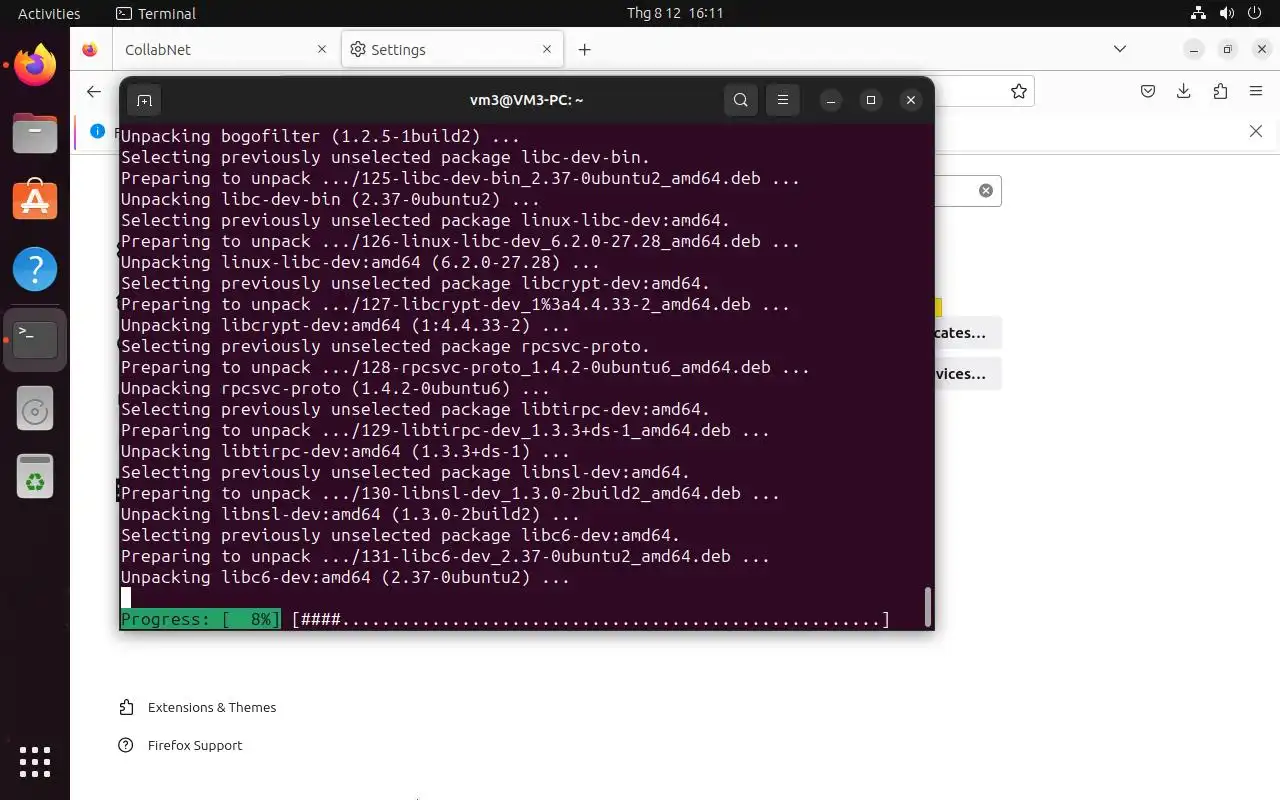Switch to the Settings tab
This screenshot has width=1280, height=800.
(452, 49)
